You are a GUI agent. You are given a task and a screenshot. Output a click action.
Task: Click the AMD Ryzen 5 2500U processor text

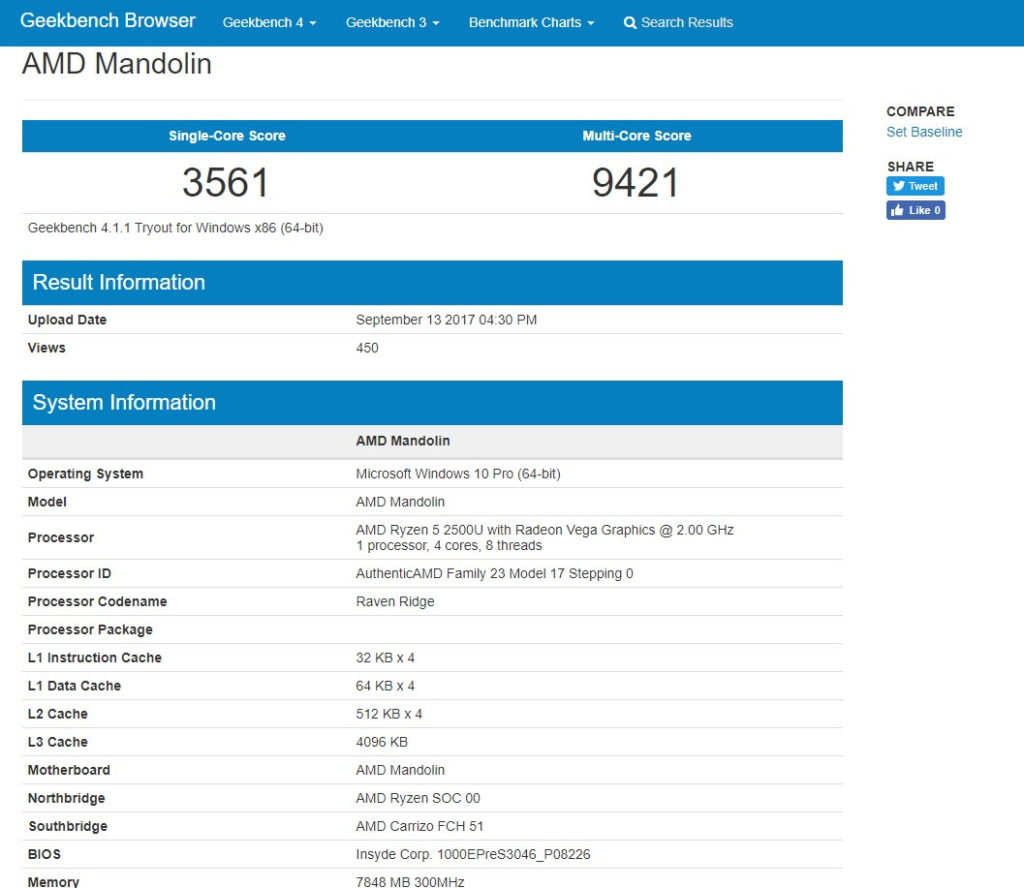(544, 530)
